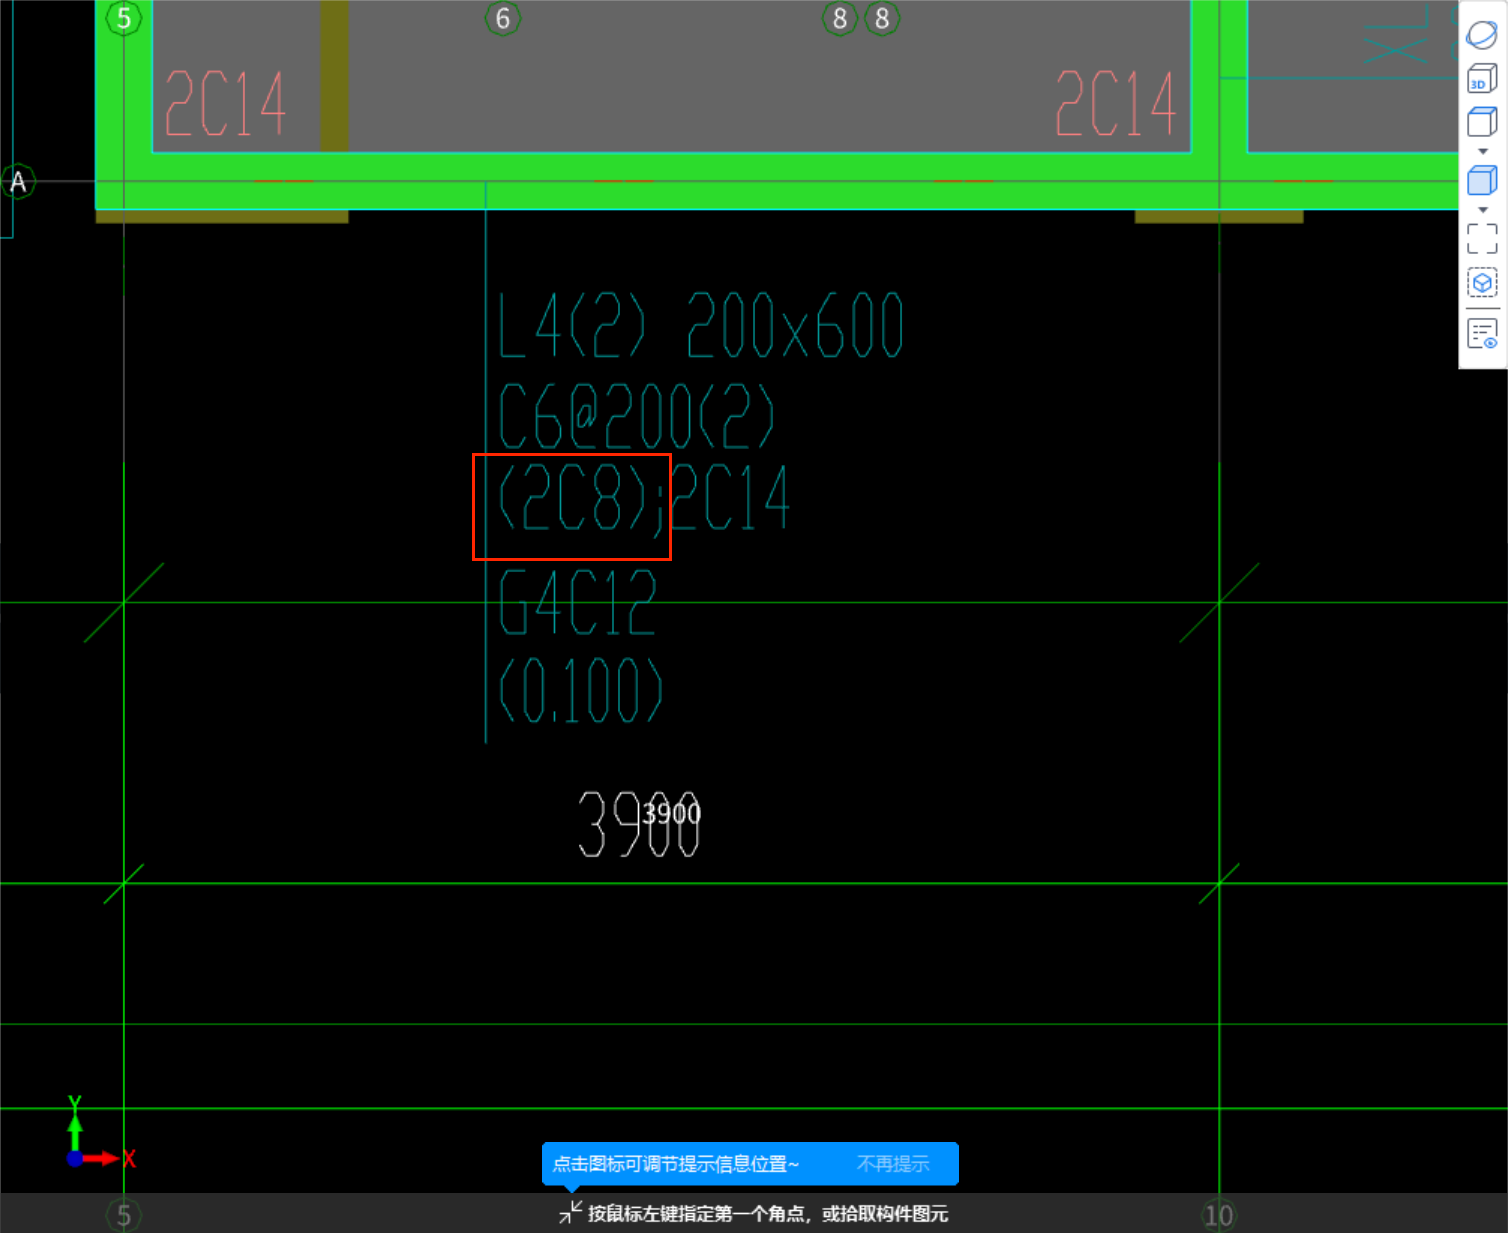
Task: Click the red '2C14' label at right
Action: tap(1116, 103)
